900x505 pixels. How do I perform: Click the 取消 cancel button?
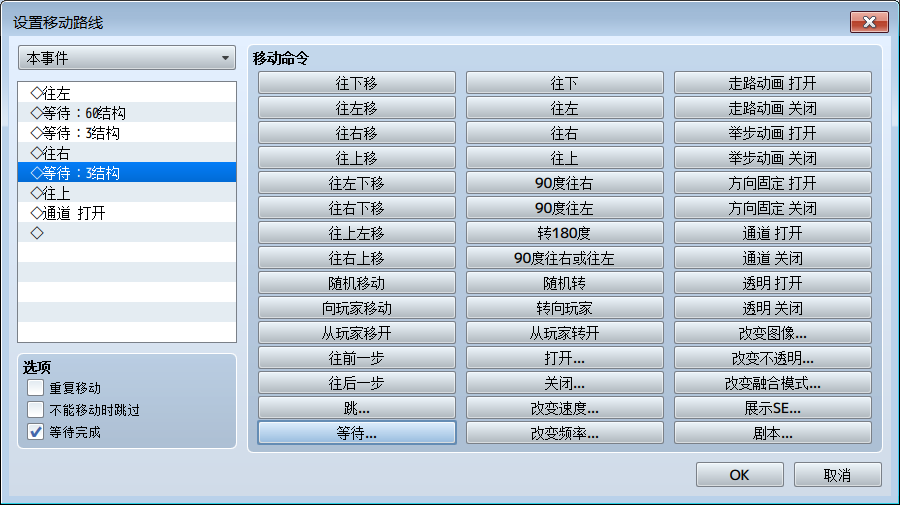[837, 475]
